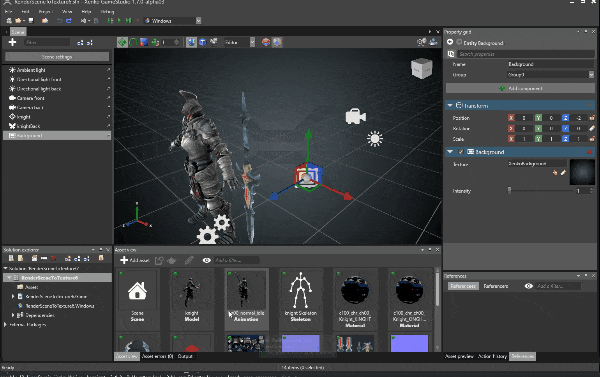
Task: Click the highlighted icon right of sphere icon
Action: tap(277, 42)
